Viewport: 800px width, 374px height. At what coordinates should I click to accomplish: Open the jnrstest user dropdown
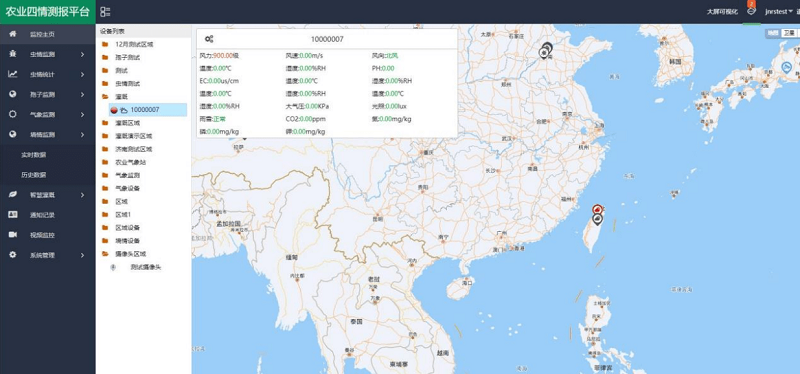[778, 12]
